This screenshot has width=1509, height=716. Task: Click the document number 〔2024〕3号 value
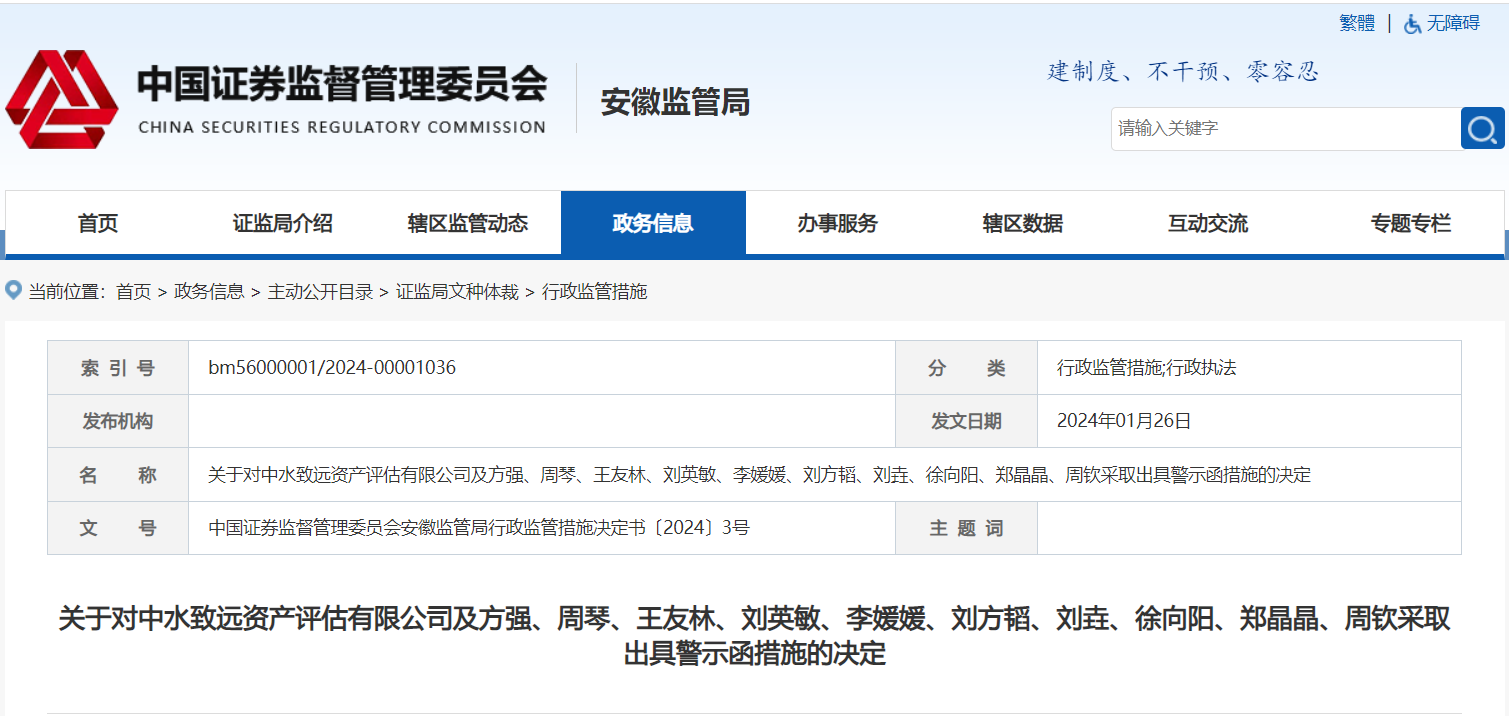[478, 528]
